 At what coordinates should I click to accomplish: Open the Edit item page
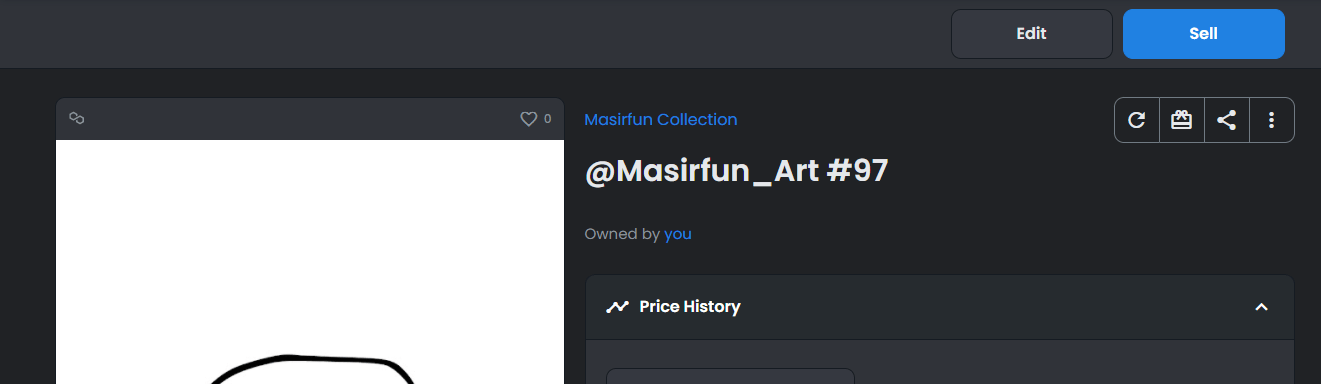(1031, 34)
